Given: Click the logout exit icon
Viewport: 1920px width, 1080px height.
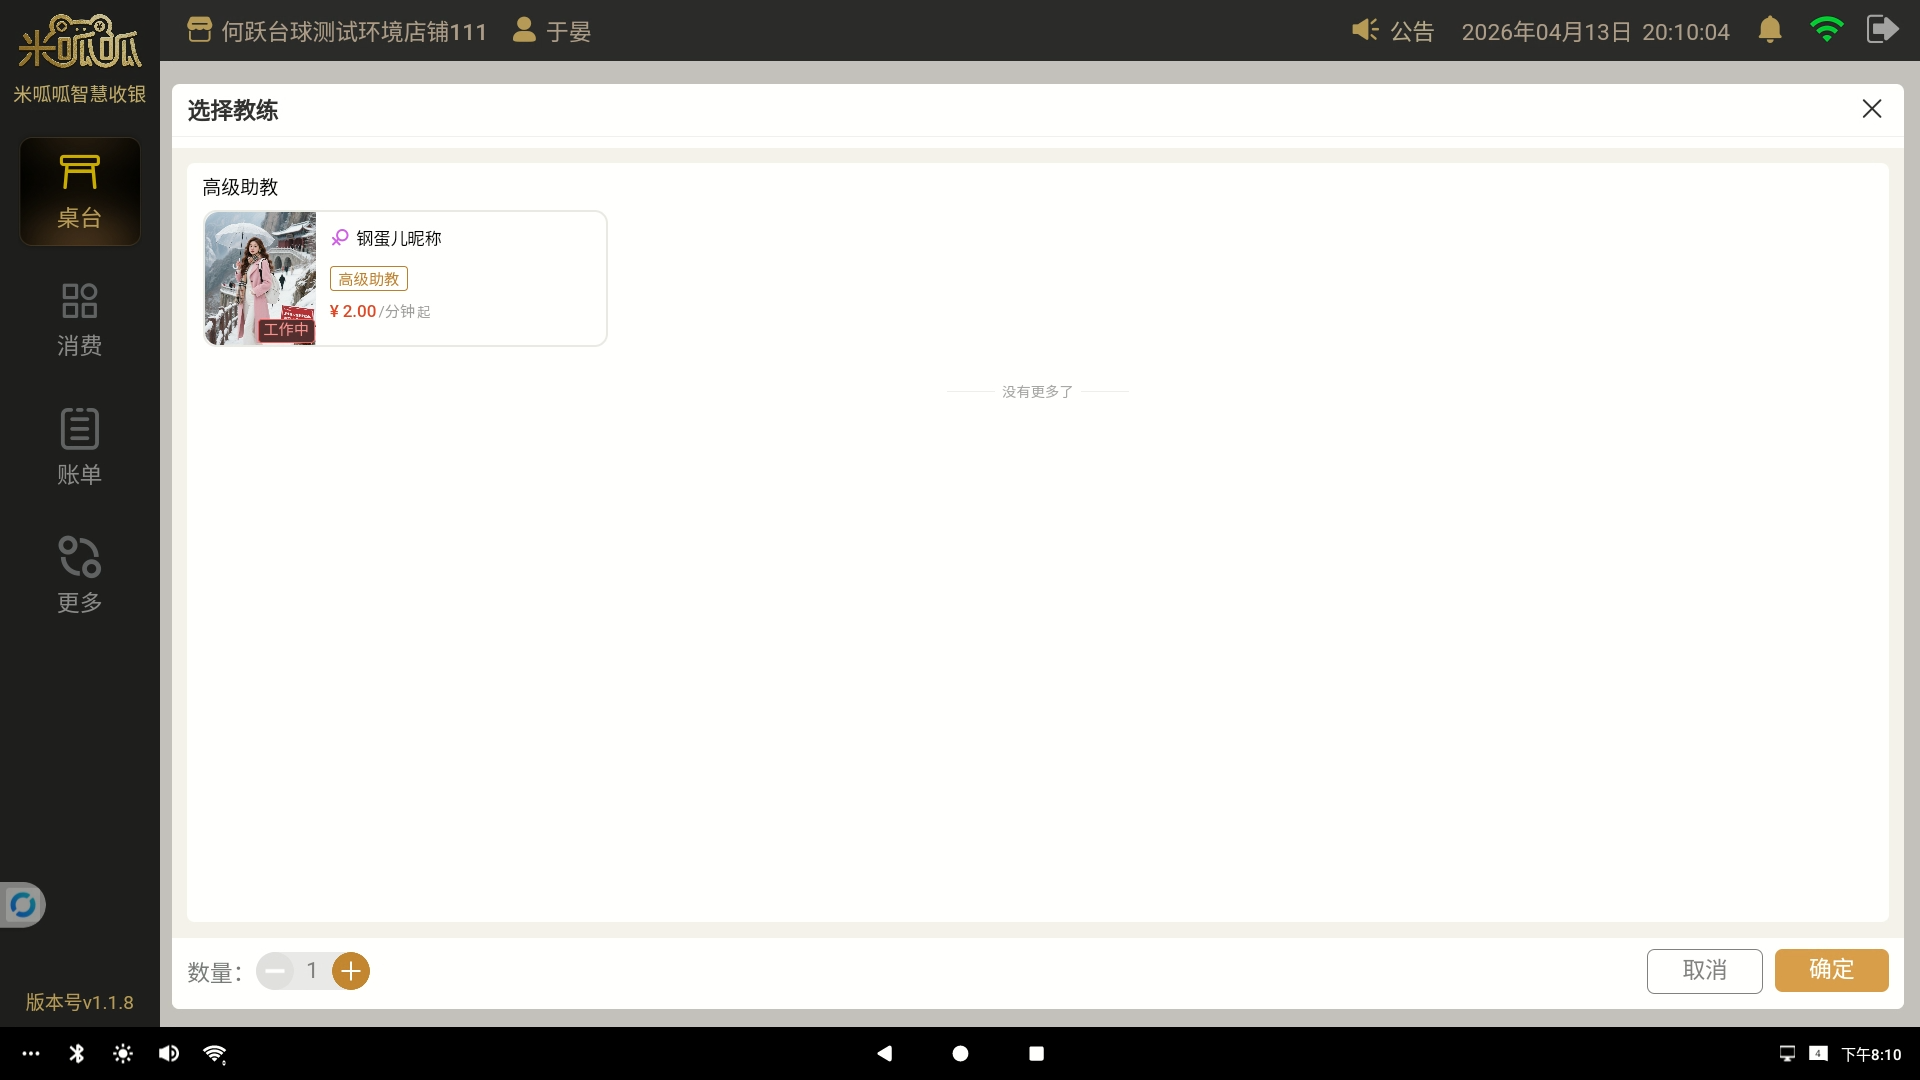Looking at the screenshot, I should pos(1882,30).
